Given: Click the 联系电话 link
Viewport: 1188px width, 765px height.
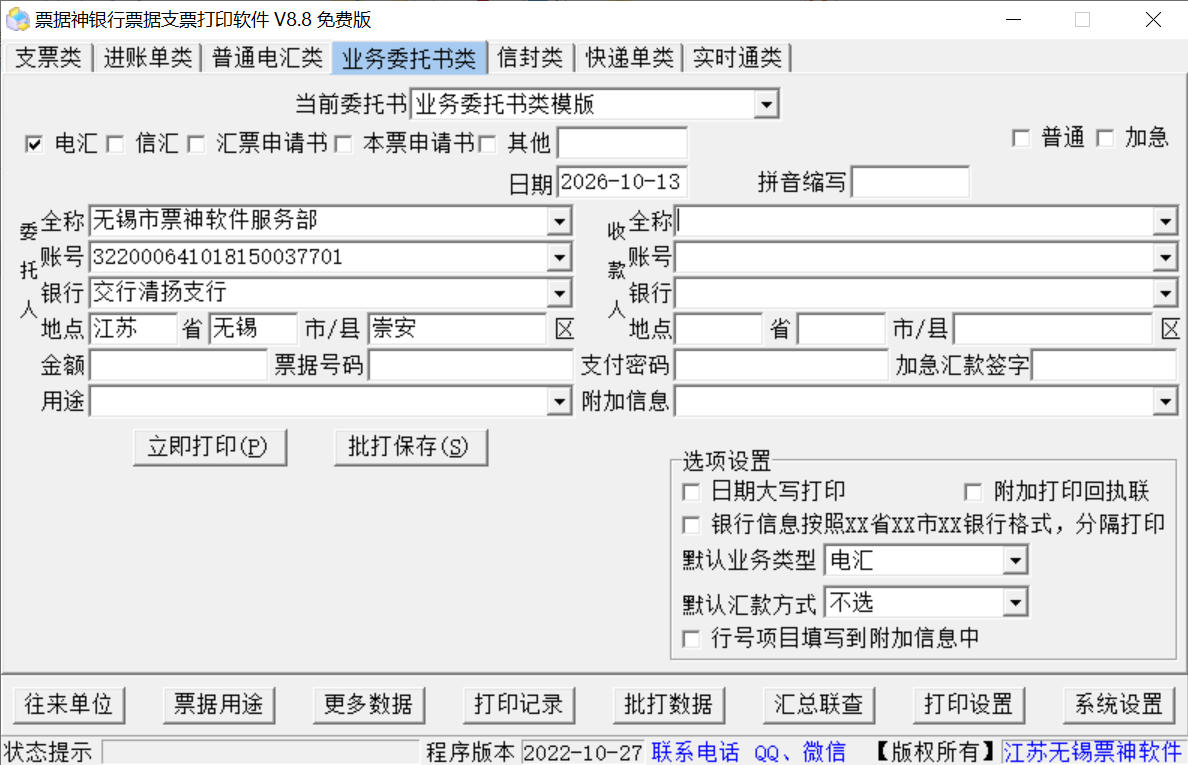Looking at the screenshot, I should 696,751.
